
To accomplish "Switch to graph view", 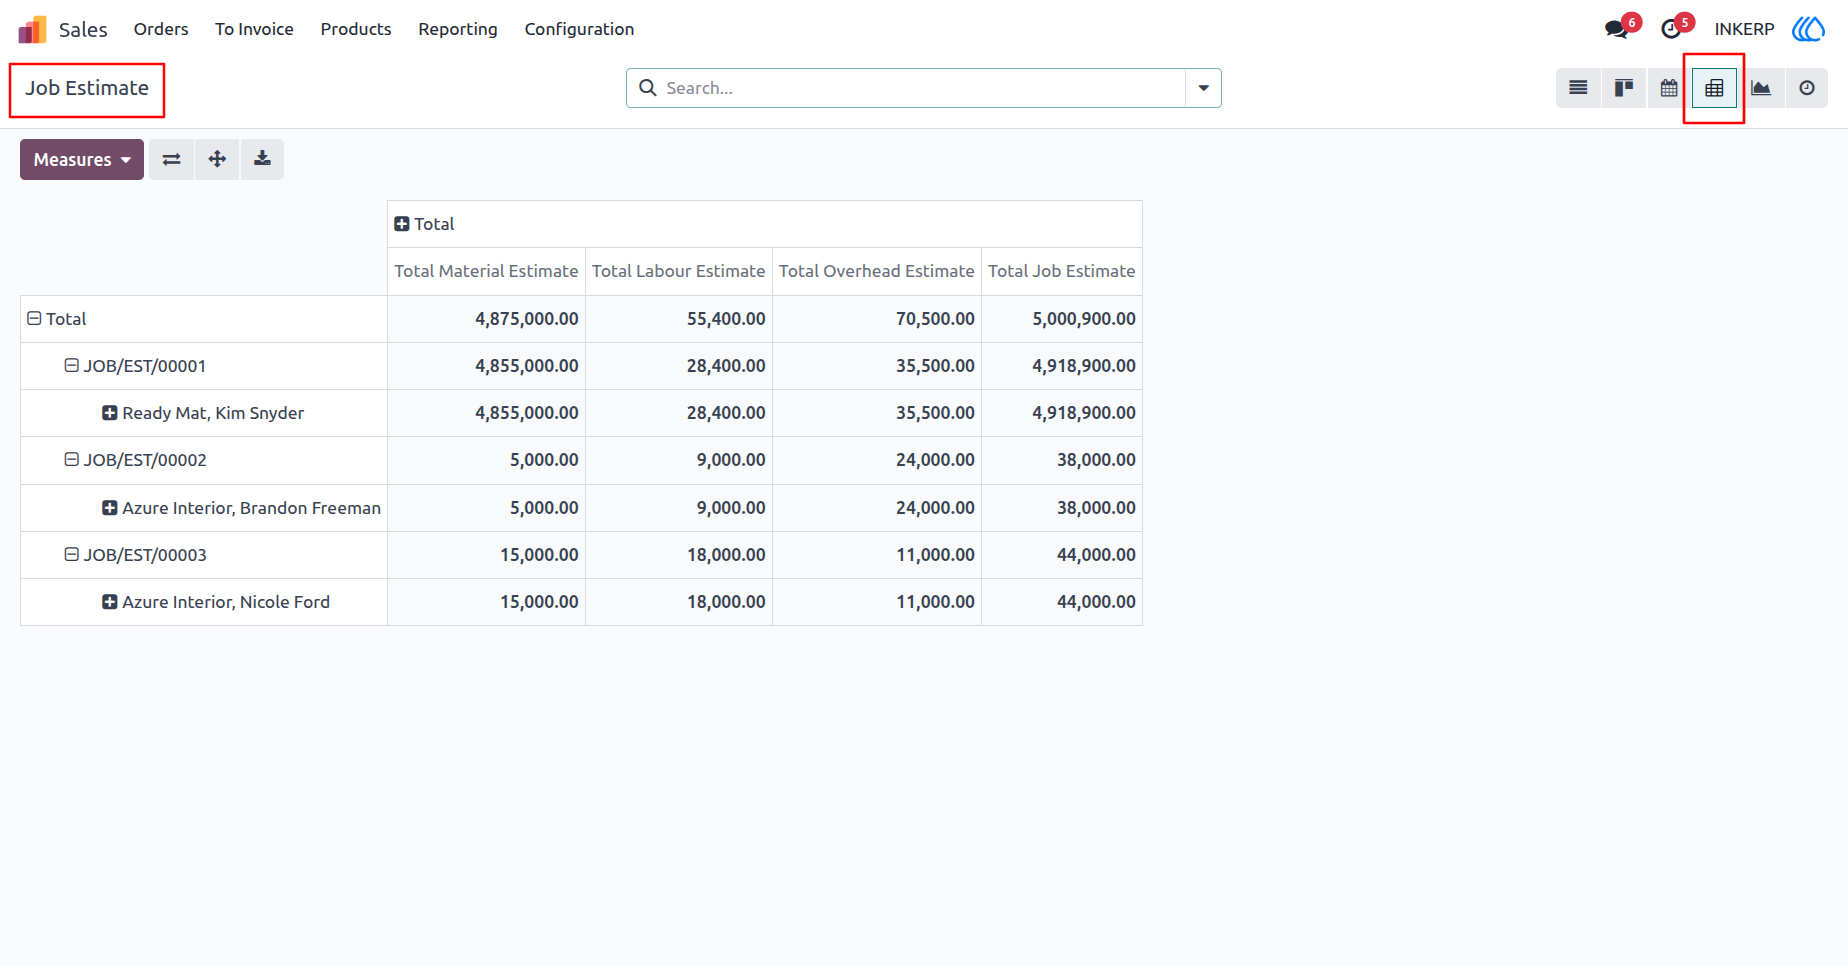I will [x=1761, y=88].
